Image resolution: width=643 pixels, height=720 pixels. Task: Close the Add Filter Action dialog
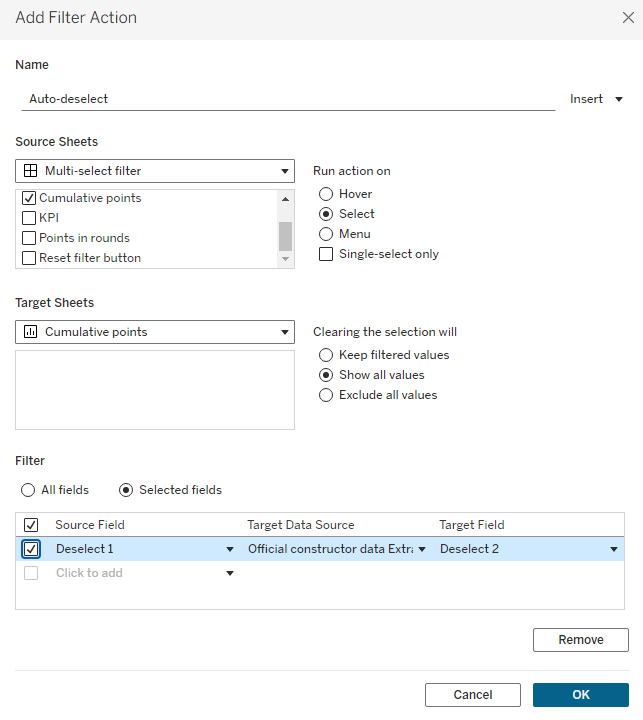(627, 17)
